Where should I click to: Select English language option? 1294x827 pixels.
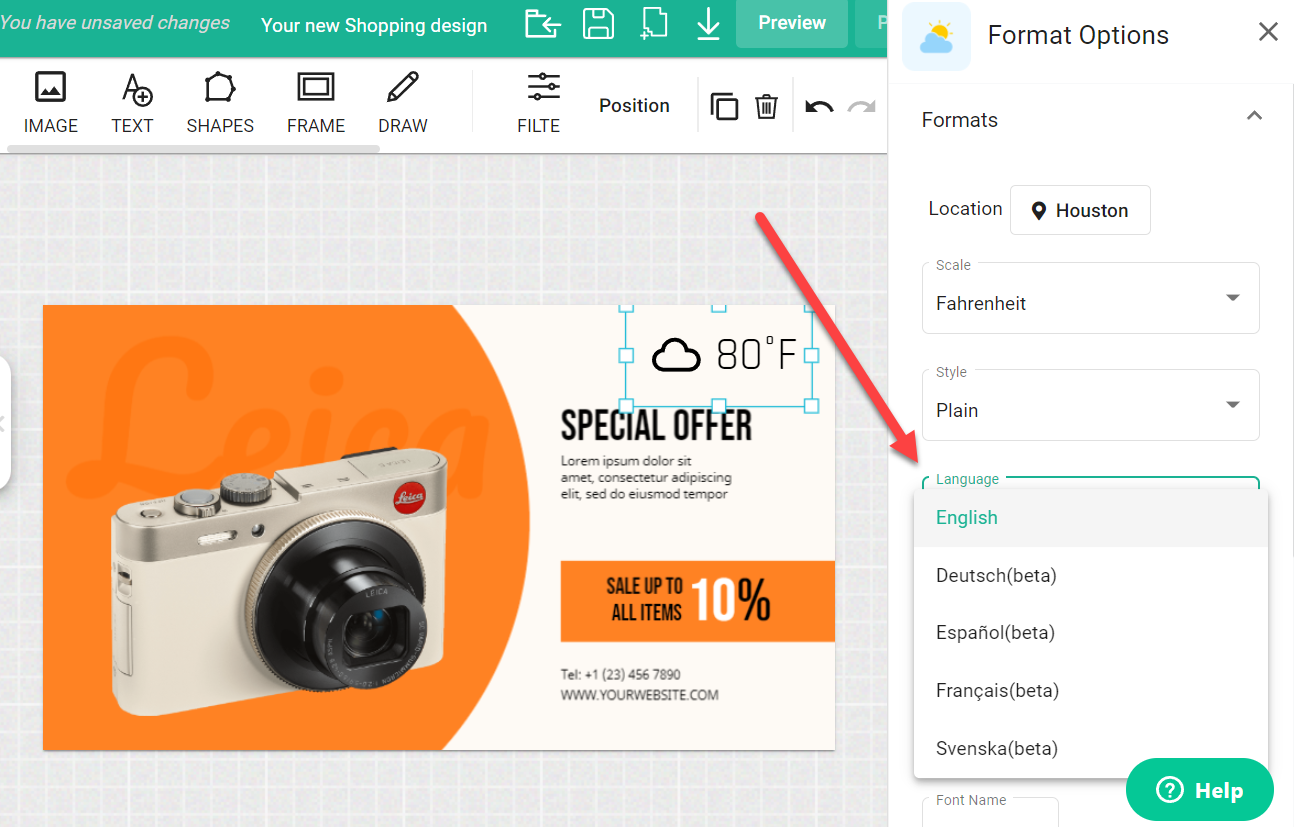(x=1091, y=518)
